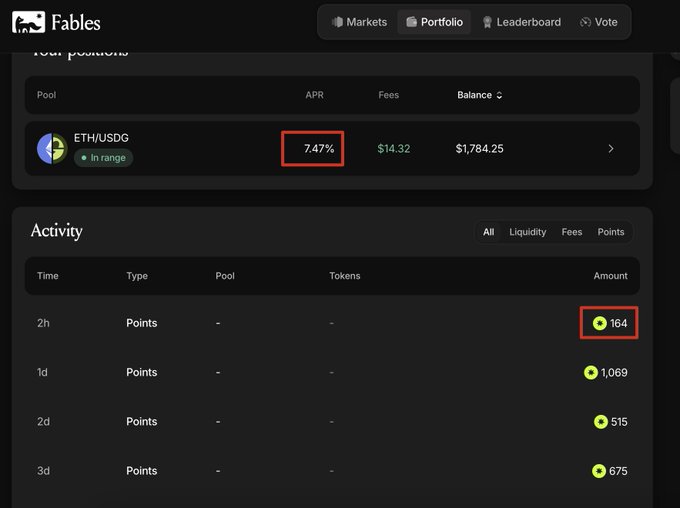
Task: Select the $1,784.25 balance value
Action: (479, 148)
